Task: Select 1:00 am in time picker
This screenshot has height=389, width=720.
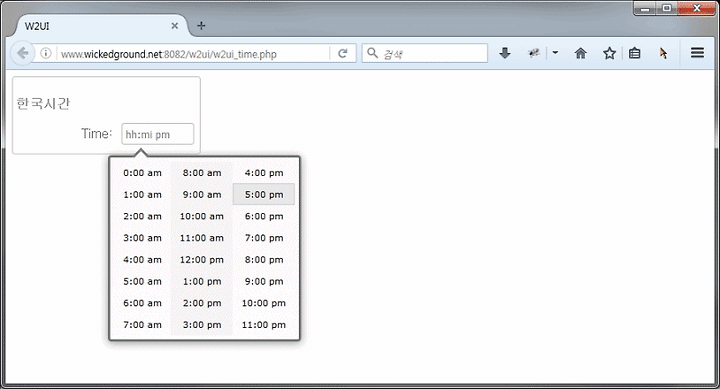Action: pyautogui.click(x=142, y=194)
